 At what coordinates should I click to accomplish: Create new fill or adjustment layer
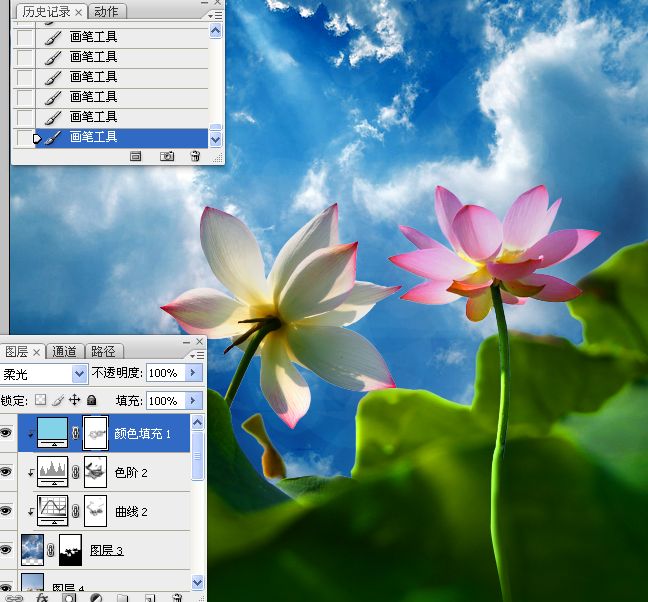96,598
